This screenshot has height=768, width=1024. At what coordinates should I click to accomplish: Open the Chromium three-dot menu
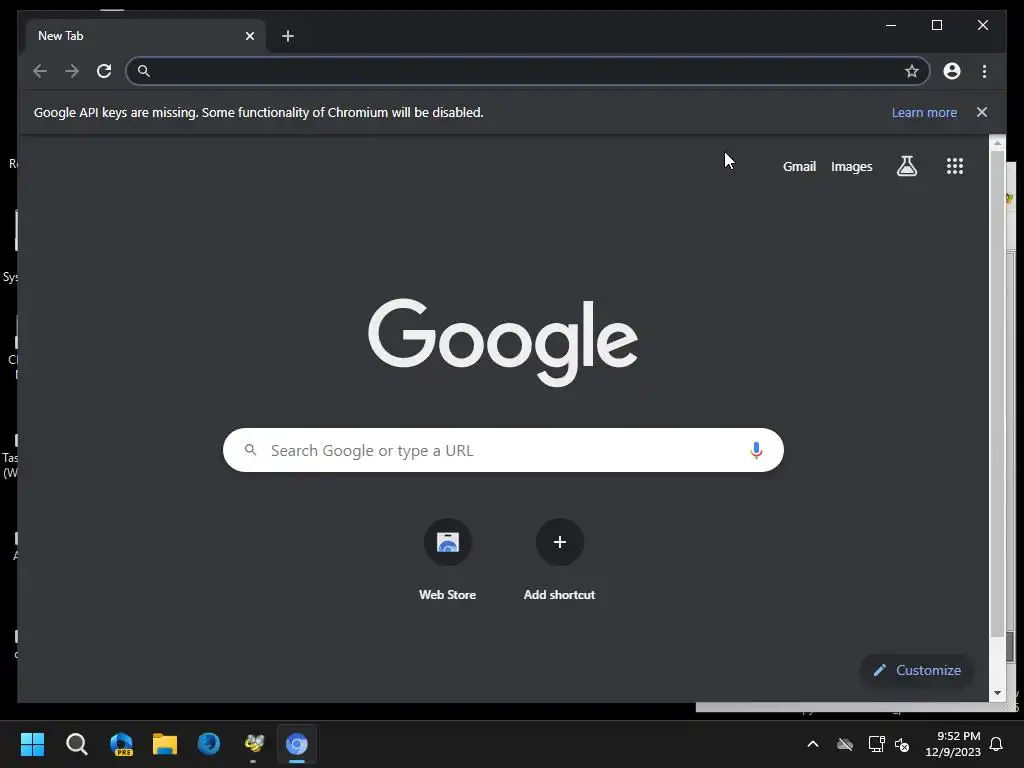984,71
